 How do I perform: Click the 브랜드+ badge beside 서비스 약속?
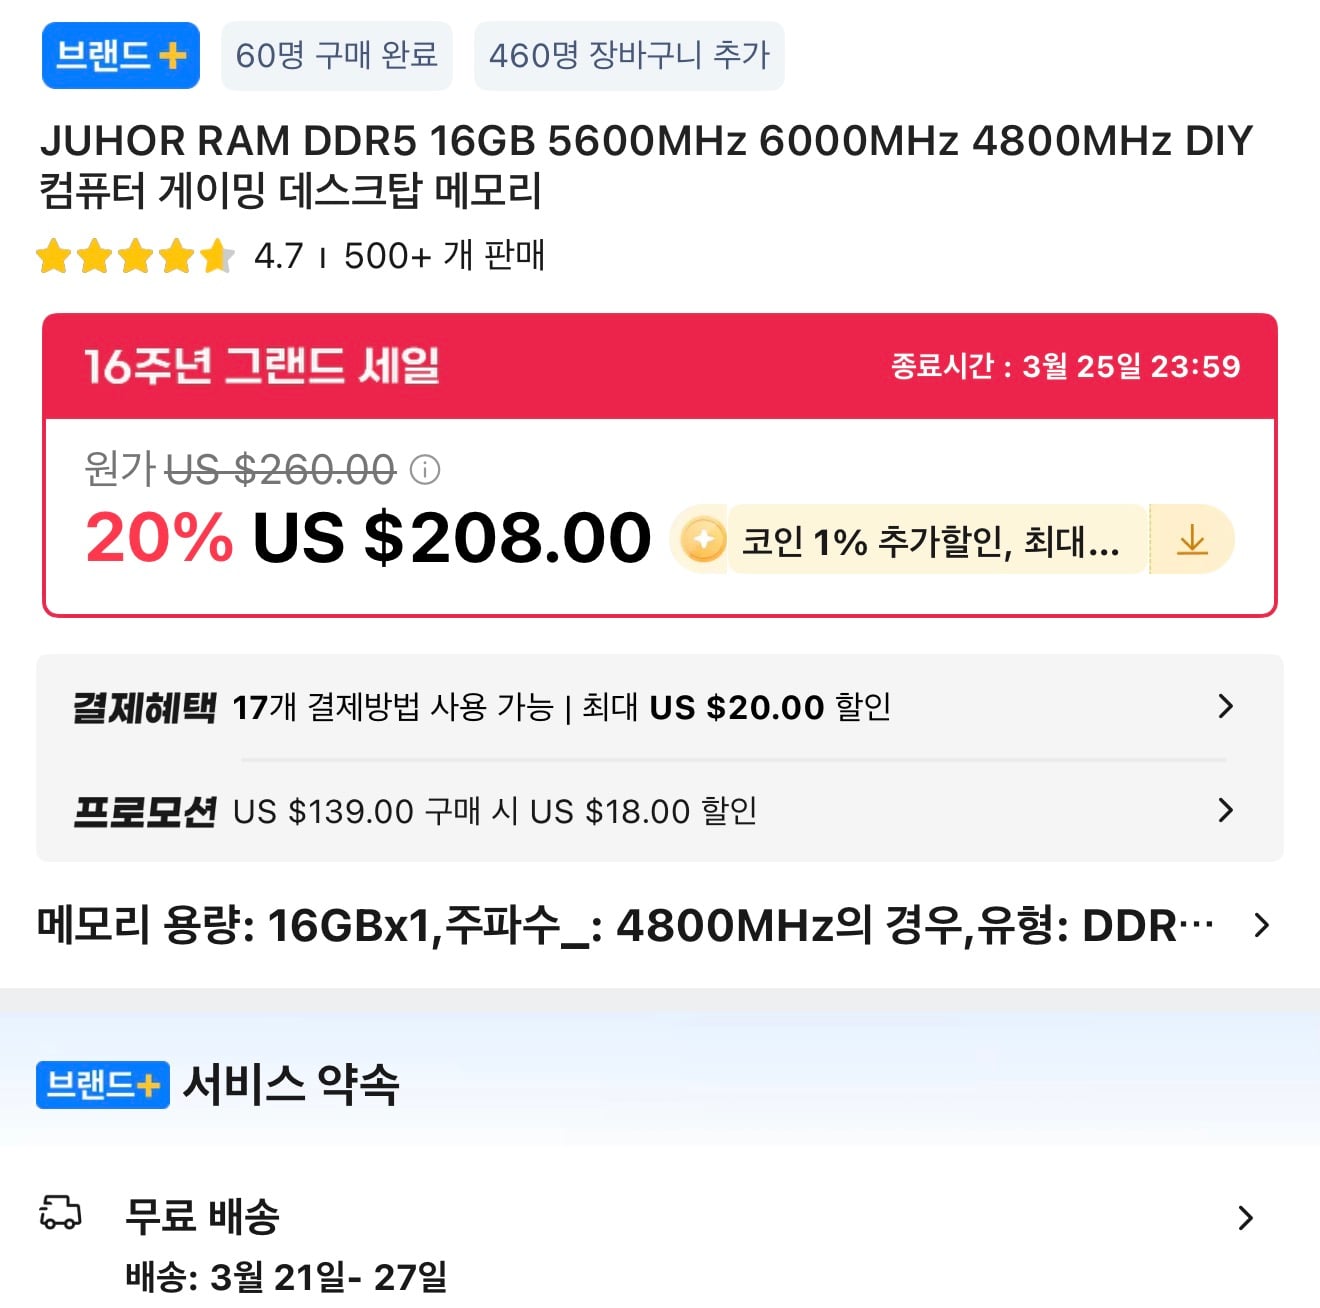[x=103, y=1084]
